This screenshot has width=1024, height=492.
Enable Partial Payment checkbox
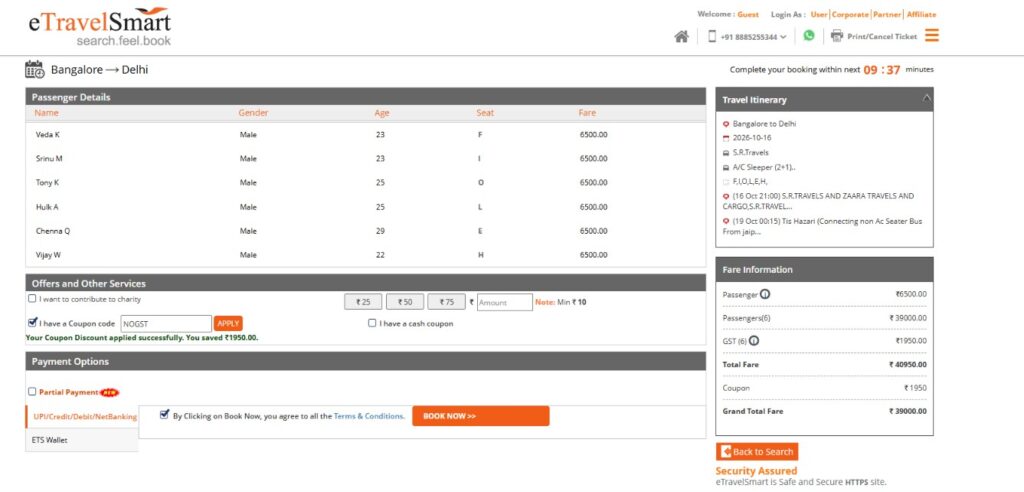pos(32,391)
